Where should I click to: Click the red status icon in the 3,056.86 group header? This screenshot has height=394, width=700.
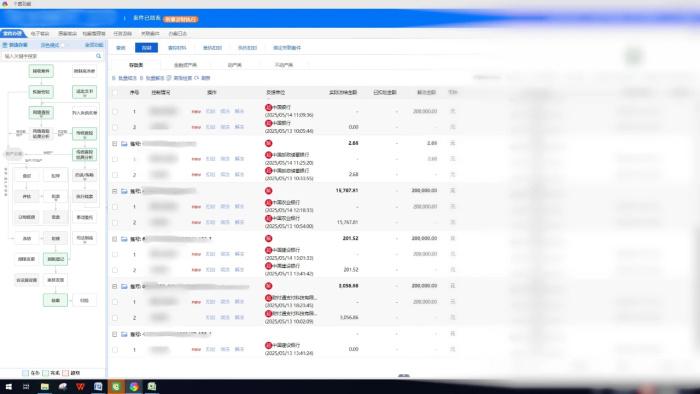click(268, 286)
